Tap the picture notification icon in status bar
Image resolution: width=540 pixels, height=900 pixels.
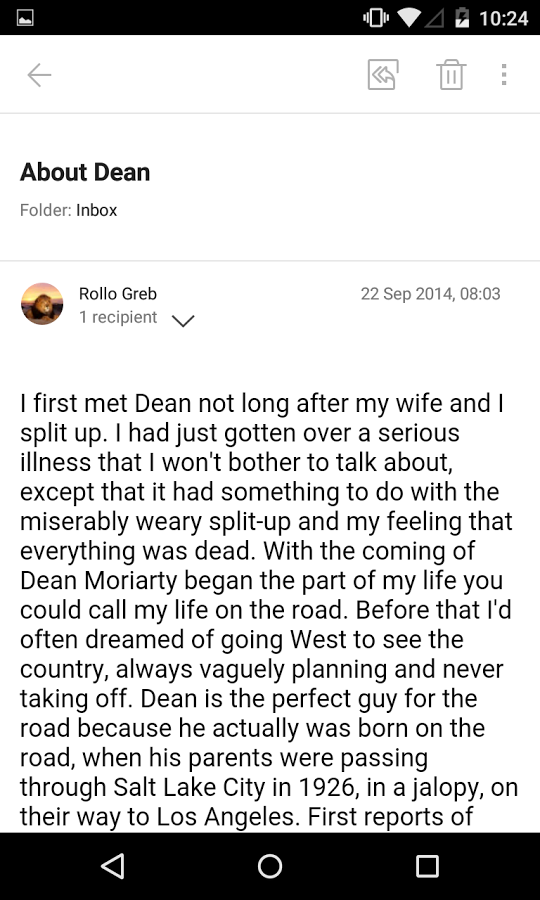[25, 18]
